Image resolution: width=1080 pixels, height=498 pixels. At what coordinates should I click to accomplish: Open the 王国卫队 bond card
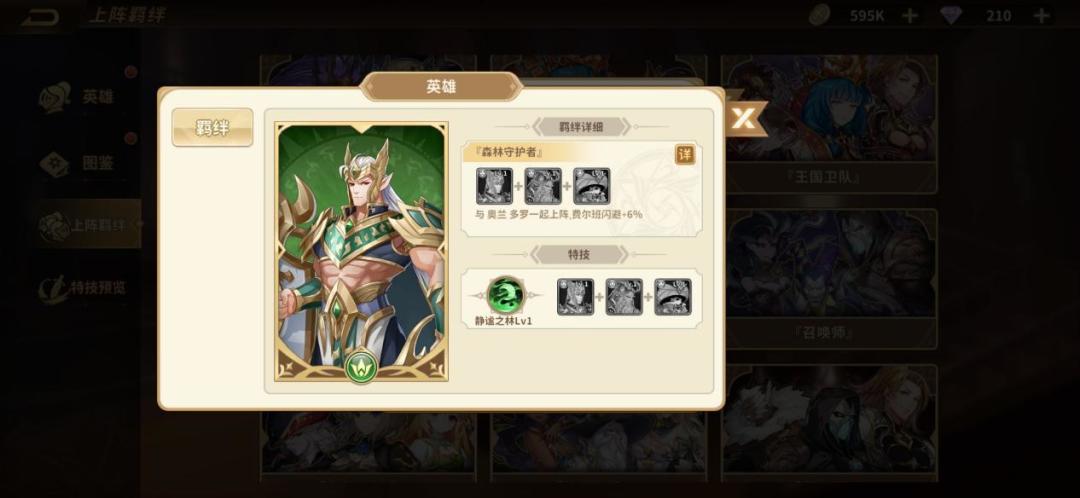829,124
